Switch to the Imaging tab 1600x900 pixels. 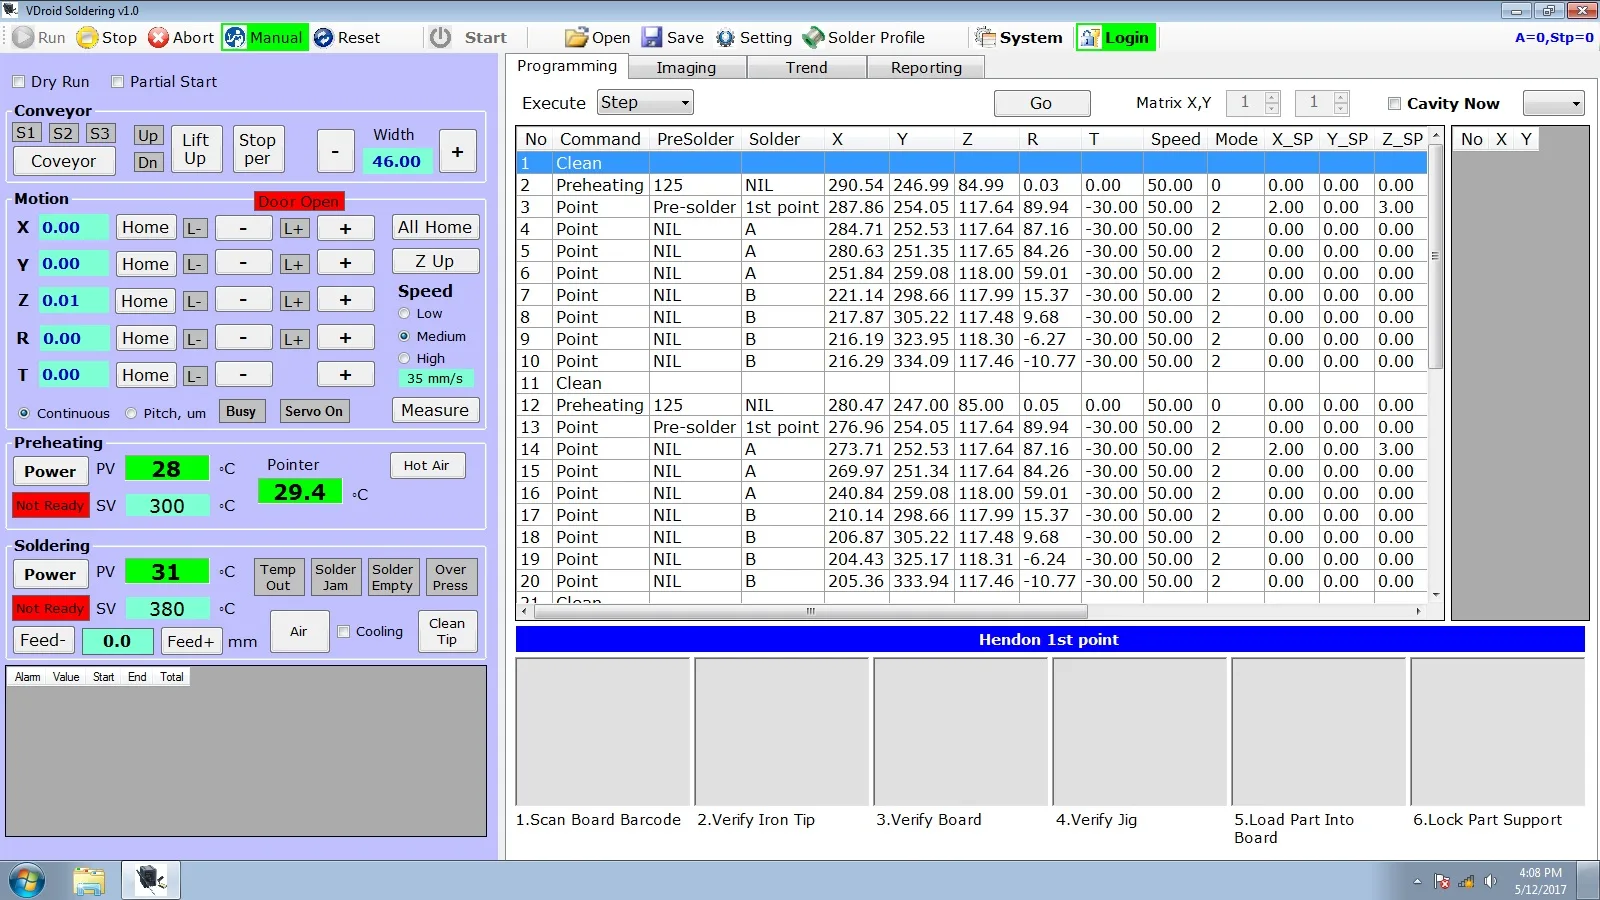[686, 67]
